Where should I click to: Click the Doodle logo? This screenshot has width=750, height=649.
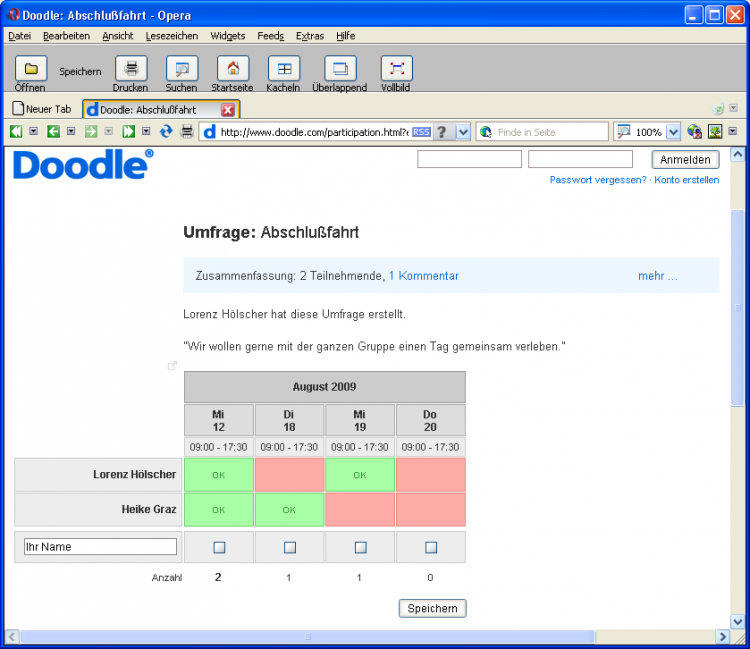pyautogui.click(x=83, y=165)
